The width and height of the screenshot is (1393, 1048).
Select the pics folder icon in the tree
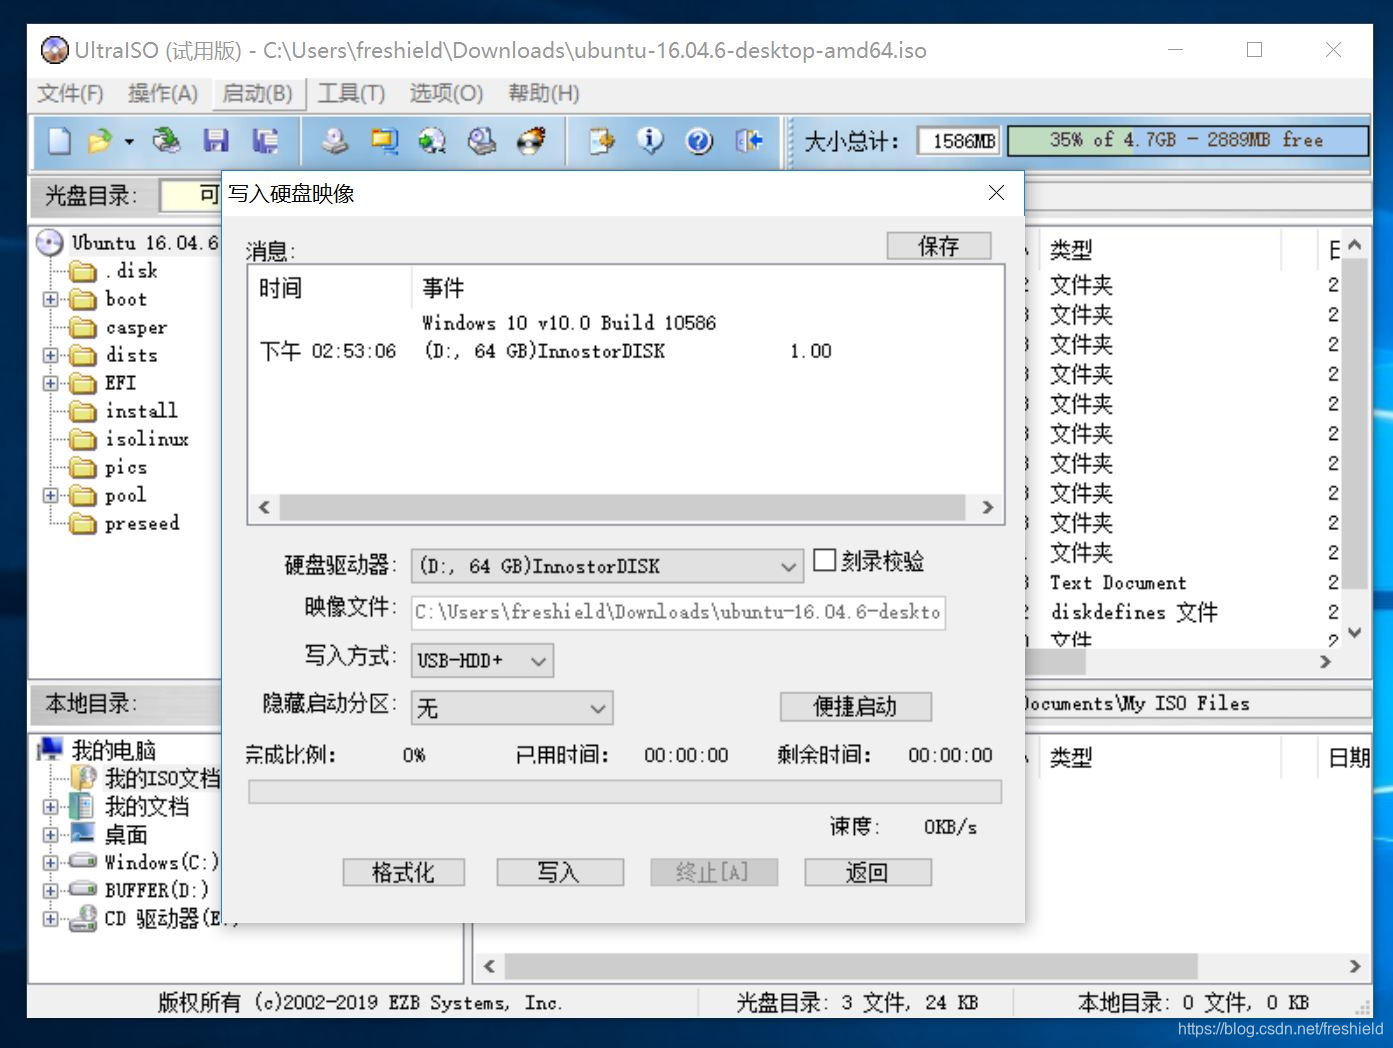coord(83,467)
